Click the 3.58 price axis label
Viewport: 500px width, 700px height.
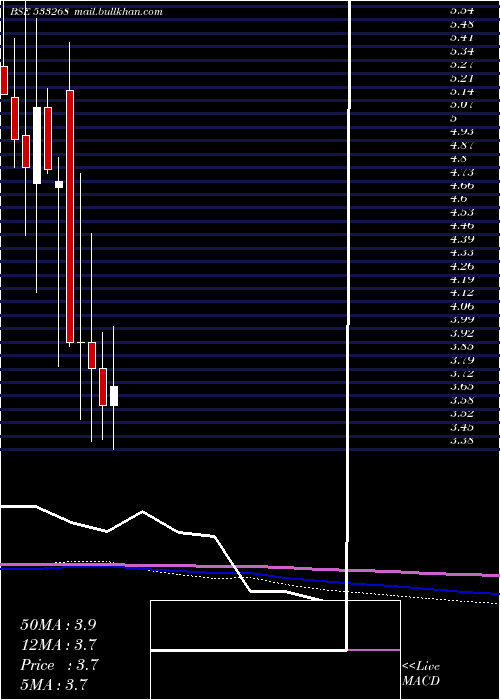462,400
